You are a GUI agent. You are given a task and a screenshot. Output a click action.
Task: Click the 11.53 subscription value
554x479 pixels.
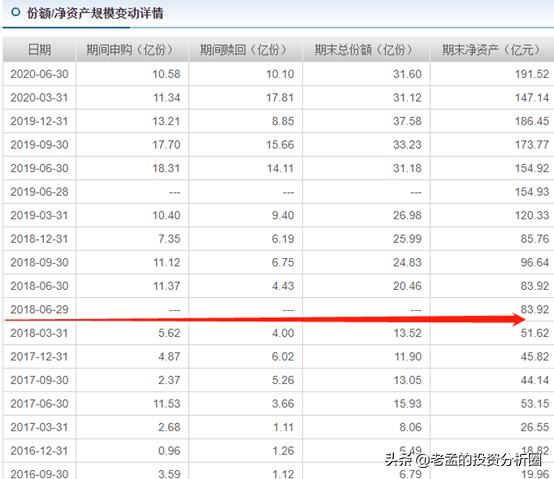(x=166, y=404)
